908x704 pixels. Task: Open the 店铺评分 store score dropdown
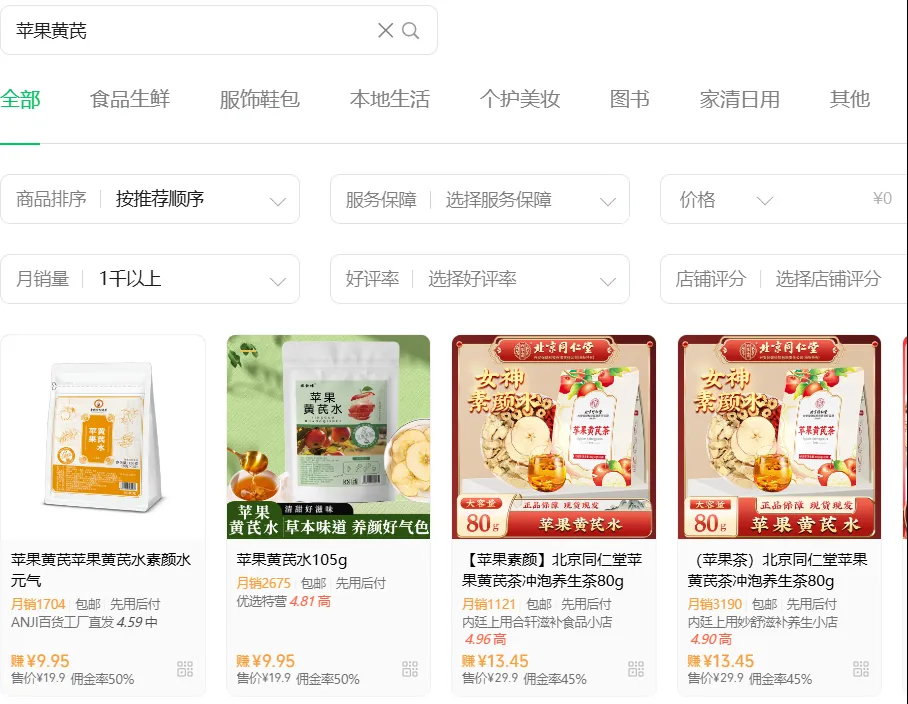tap(784, 279)
